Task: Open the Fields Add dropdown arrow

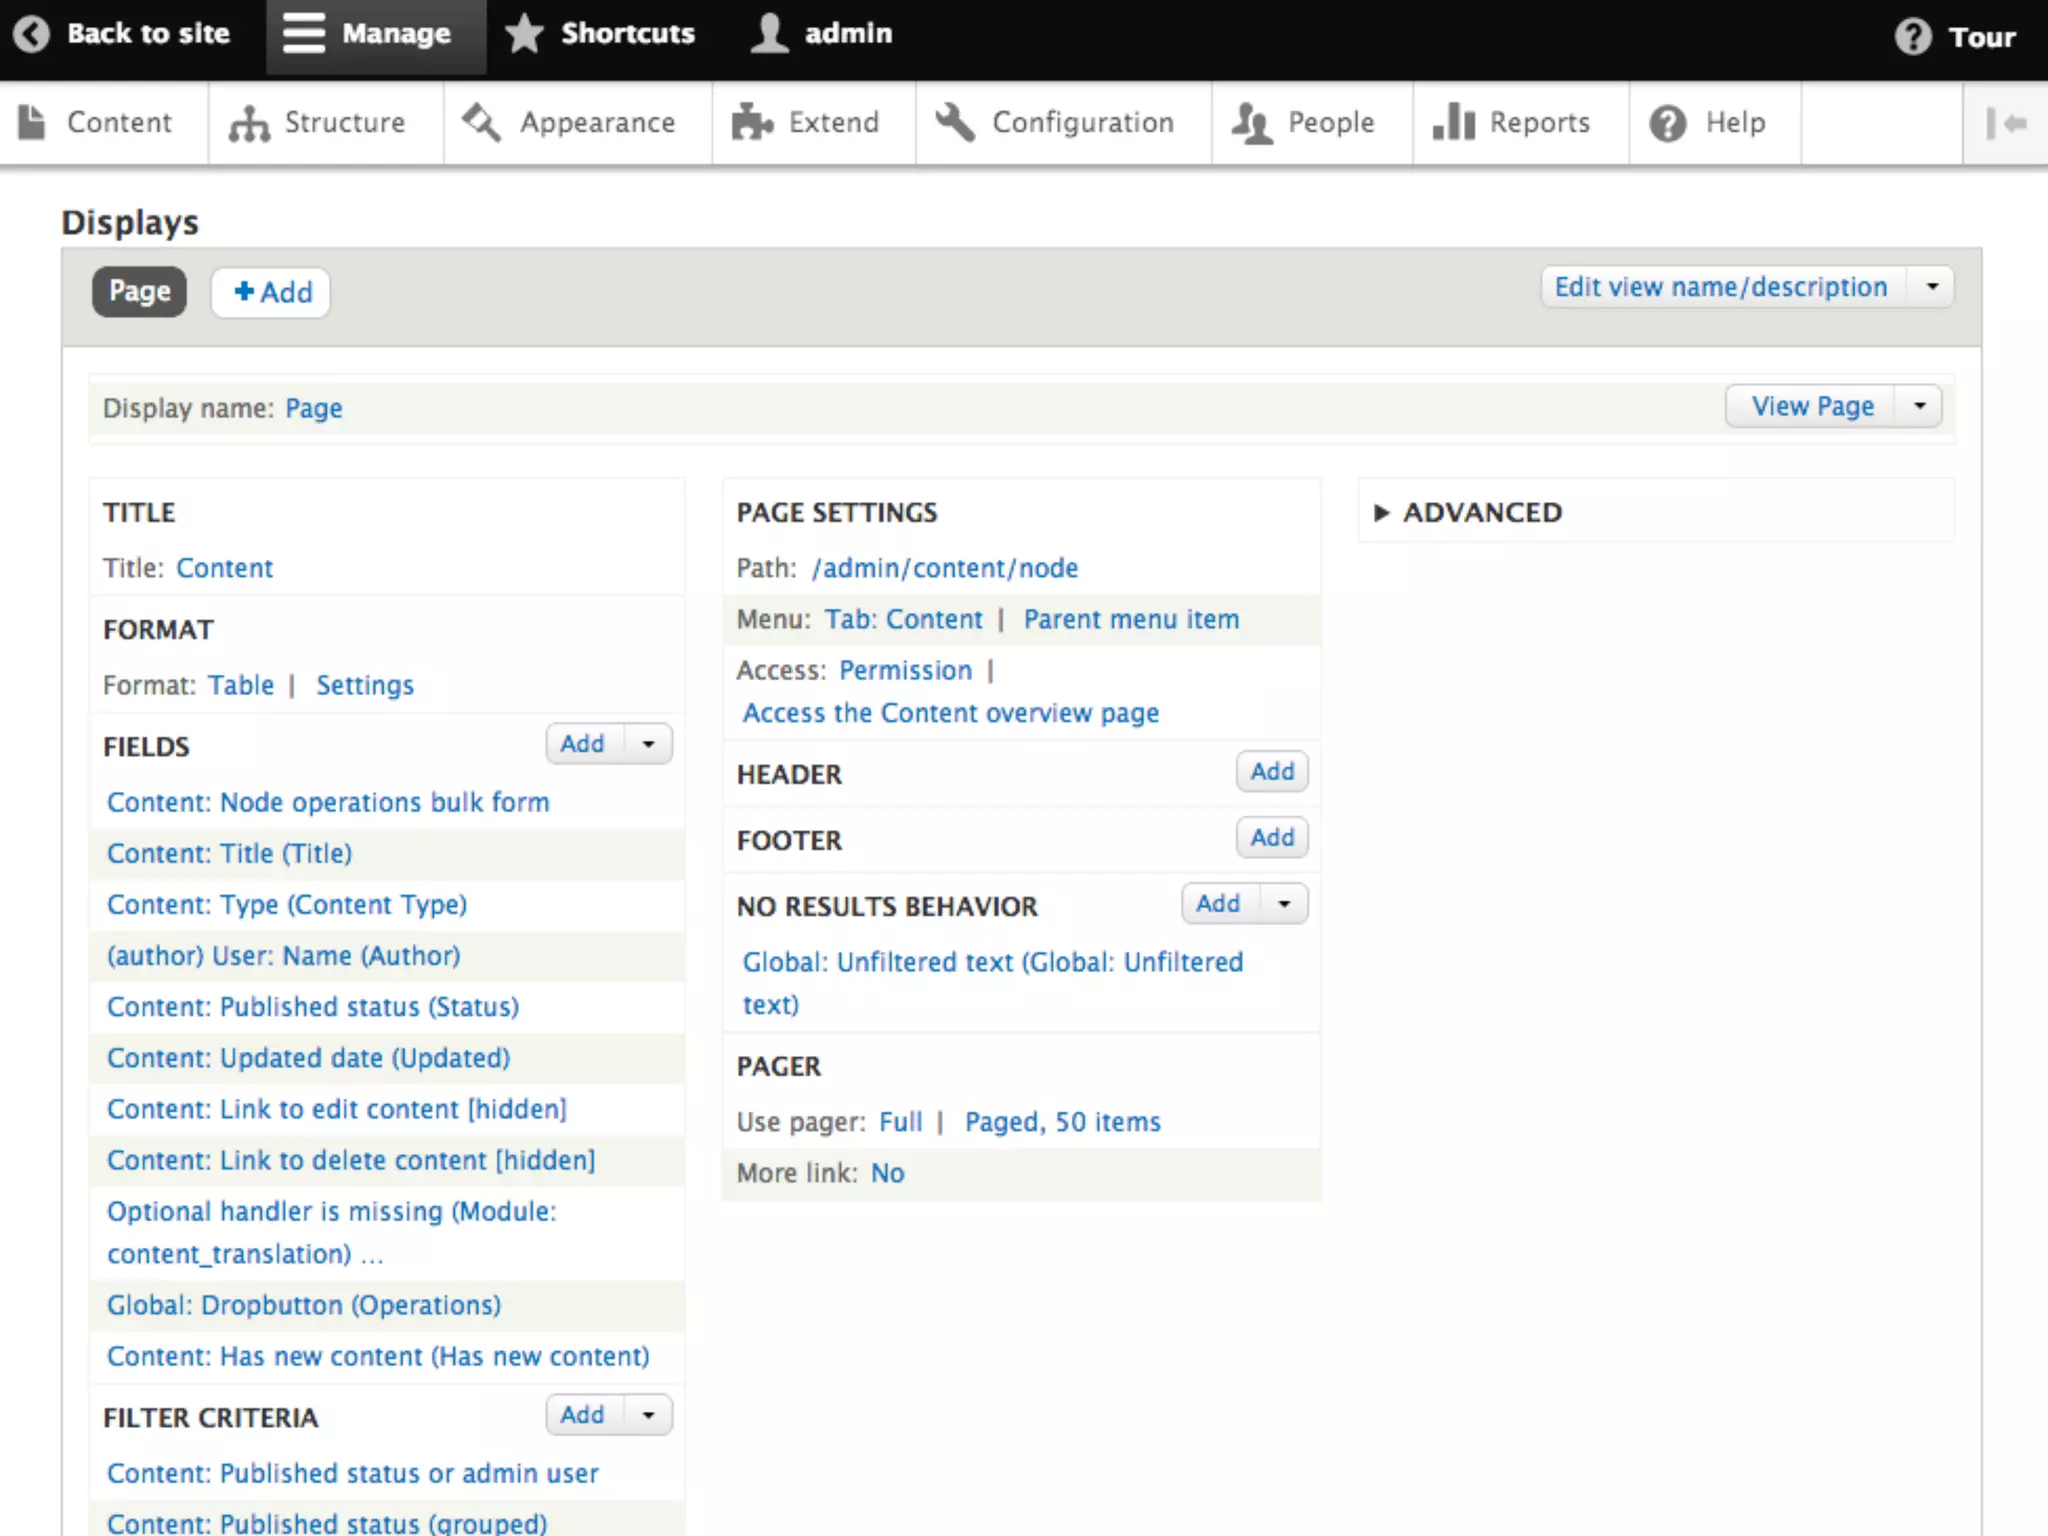Action: [648, 744]
